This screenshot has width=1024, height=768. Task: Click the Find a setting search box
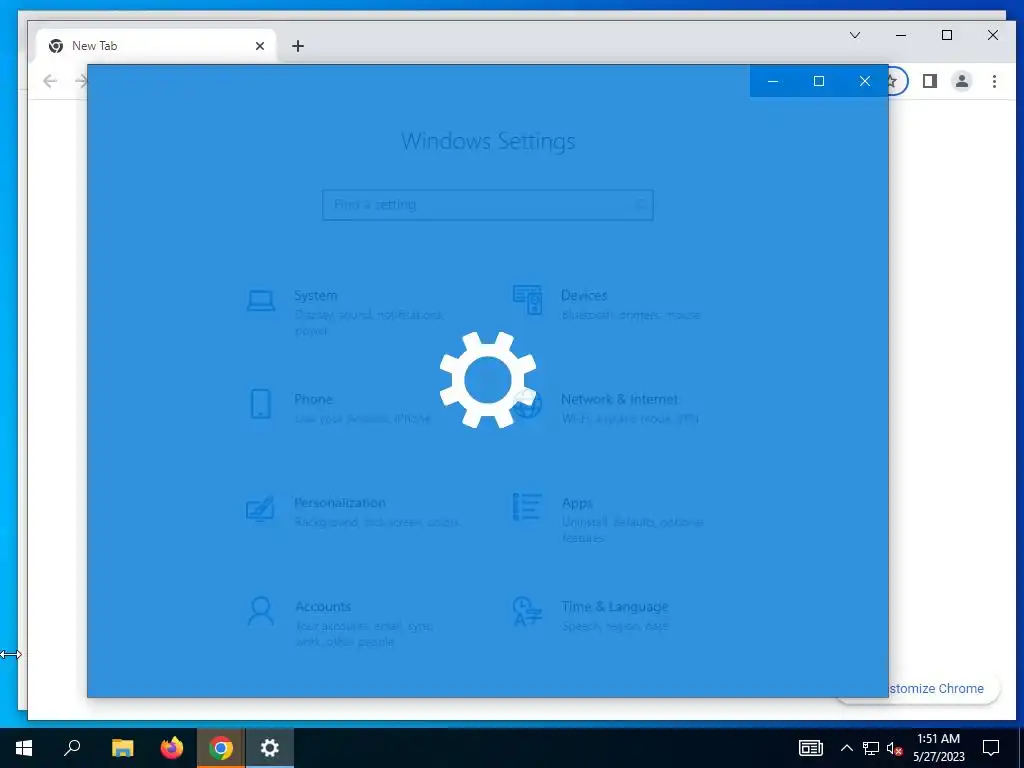tap(488, 205)
